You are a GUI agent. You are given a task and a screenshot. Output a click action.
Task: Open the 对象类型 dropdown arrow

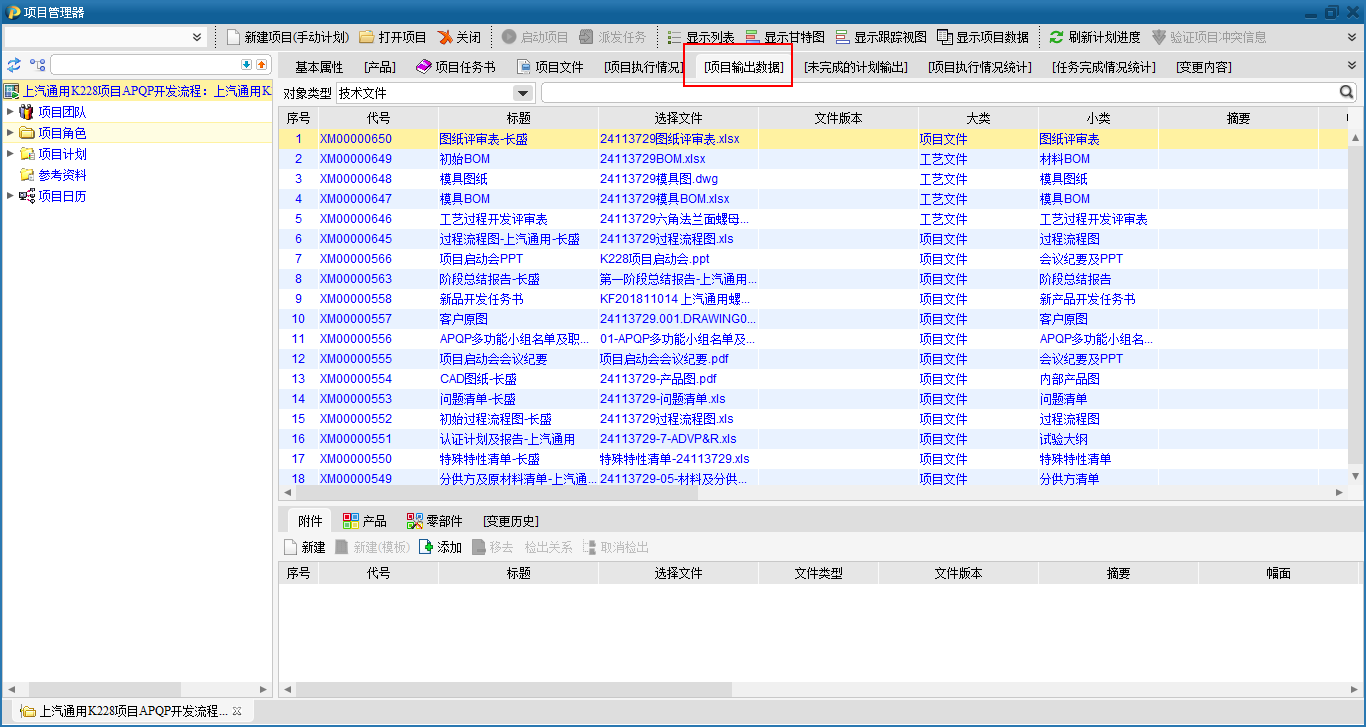(x=522, y=93)
